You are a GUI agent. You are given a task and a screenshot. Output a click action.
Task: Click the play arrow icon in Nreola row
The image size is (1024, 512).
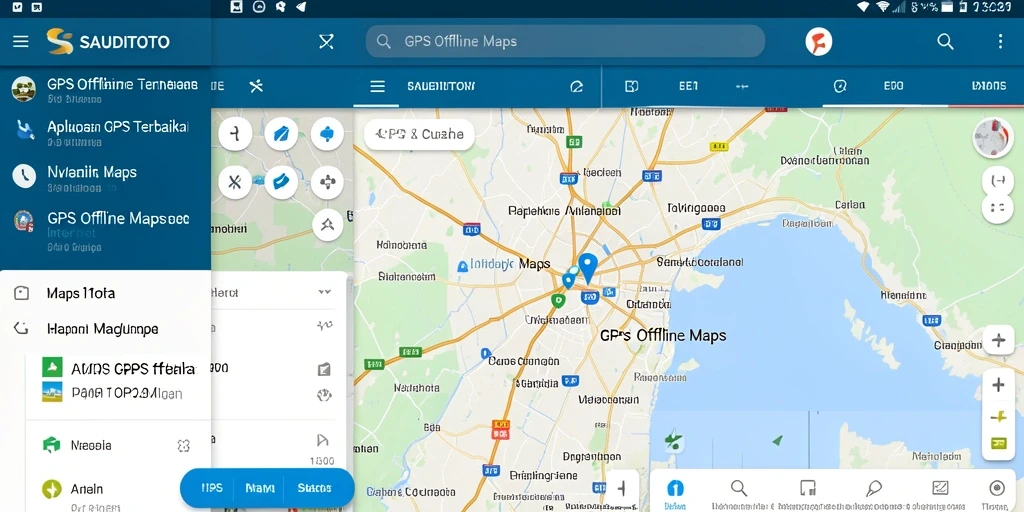(323, 441)
